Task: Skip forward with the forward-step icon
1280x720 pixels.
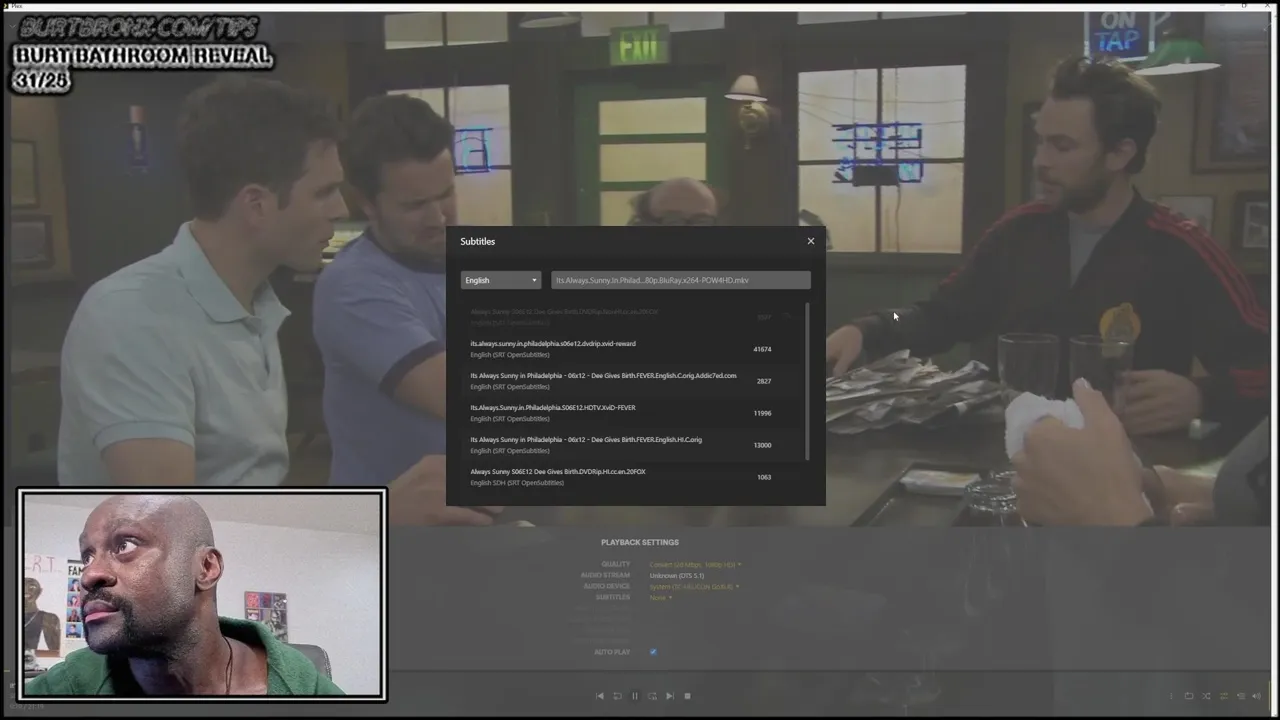Action: click(652, 696)
